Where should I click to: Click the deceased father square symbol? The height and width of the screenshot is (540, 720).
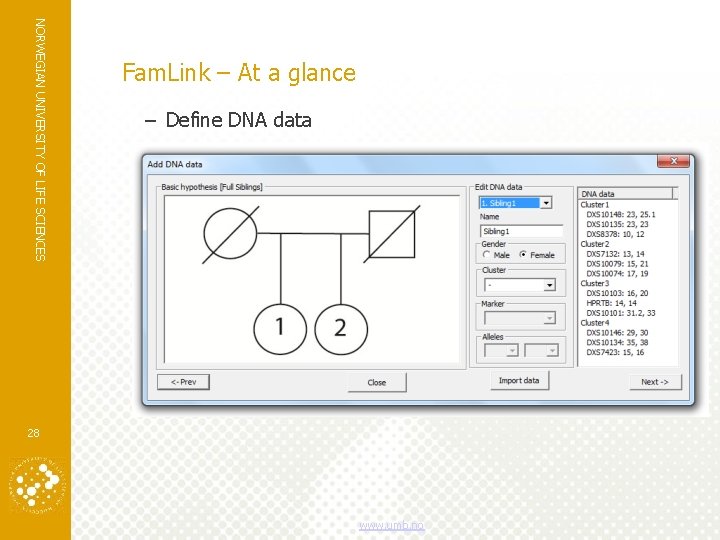coord(392,234)
